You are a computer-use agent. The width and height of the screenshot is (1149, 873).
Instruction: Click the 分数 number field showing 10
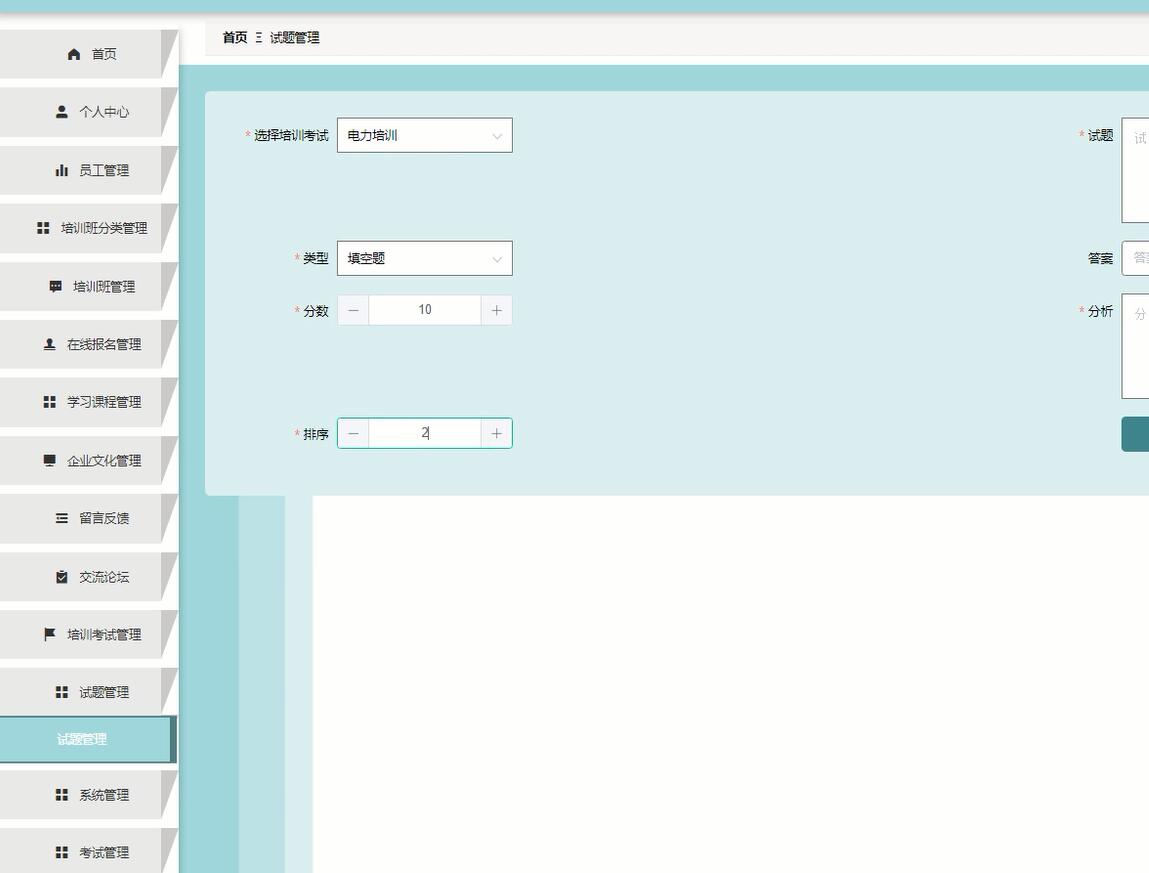point(424,310)
